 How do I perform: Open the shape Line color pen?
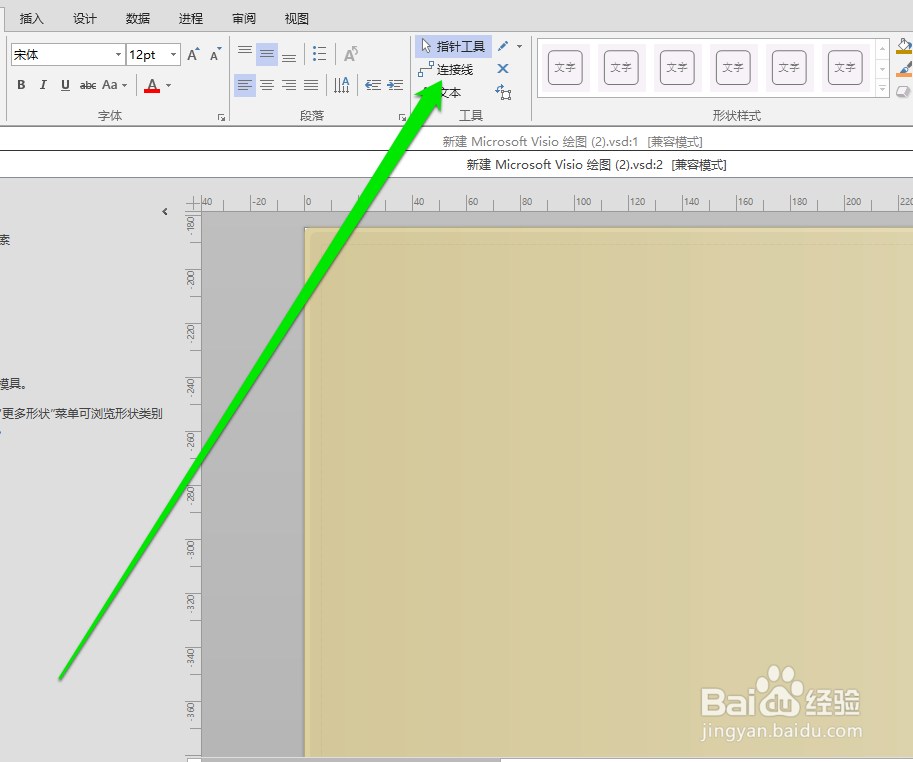coord(904,69)
